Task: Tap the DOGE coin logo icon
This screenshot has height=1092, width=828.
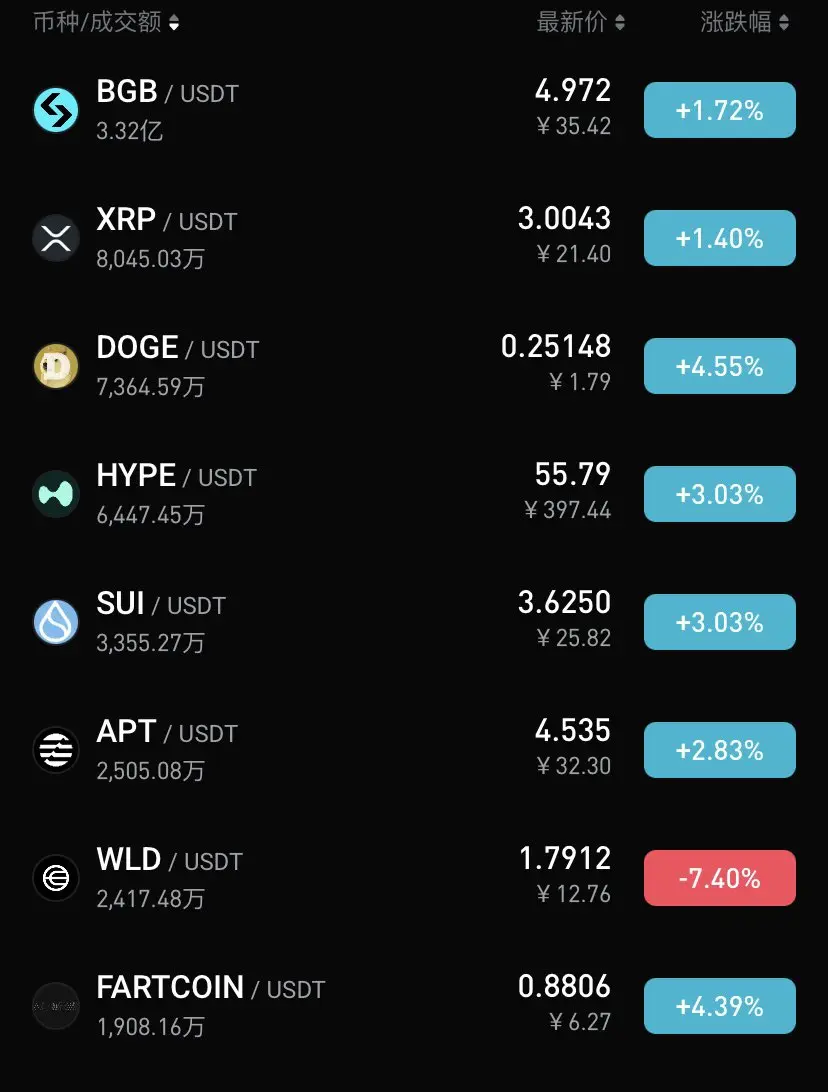Action: 56,366
